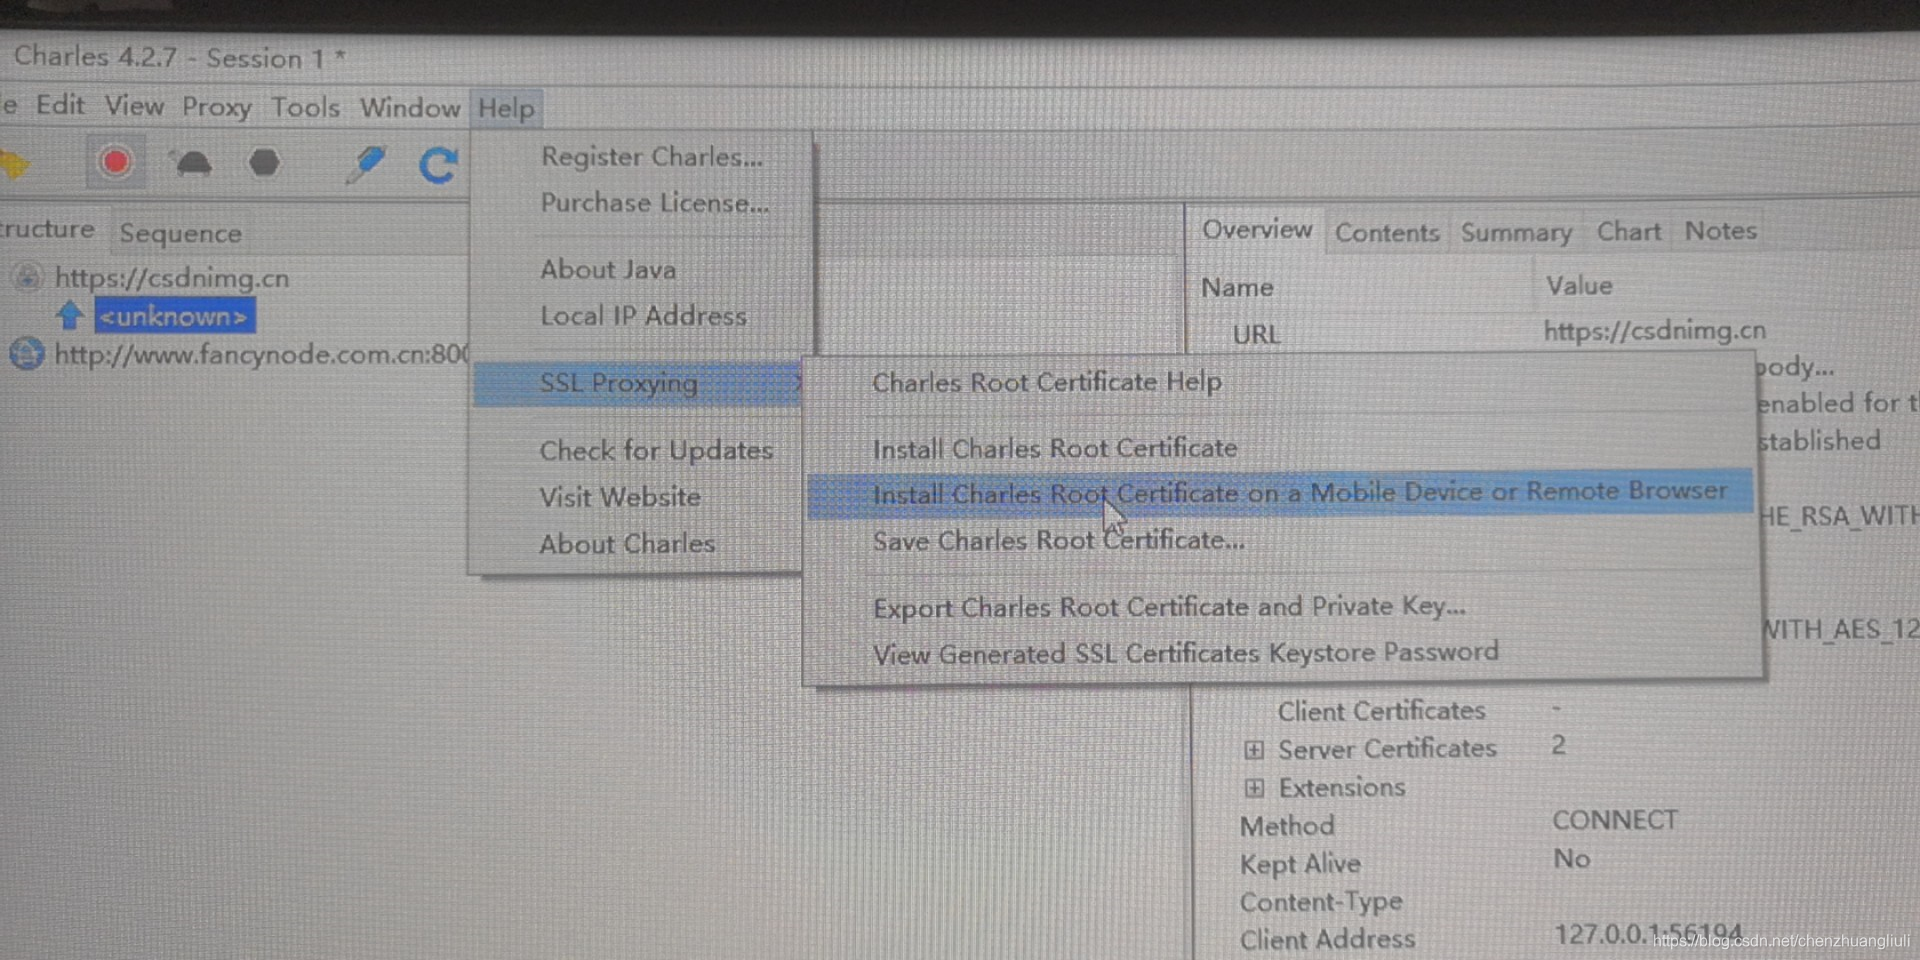The width and height of the screenshot is (1920, 960).
Task: Select the http://www.fancynode.com.cn tree node
Action: (261, 354)
